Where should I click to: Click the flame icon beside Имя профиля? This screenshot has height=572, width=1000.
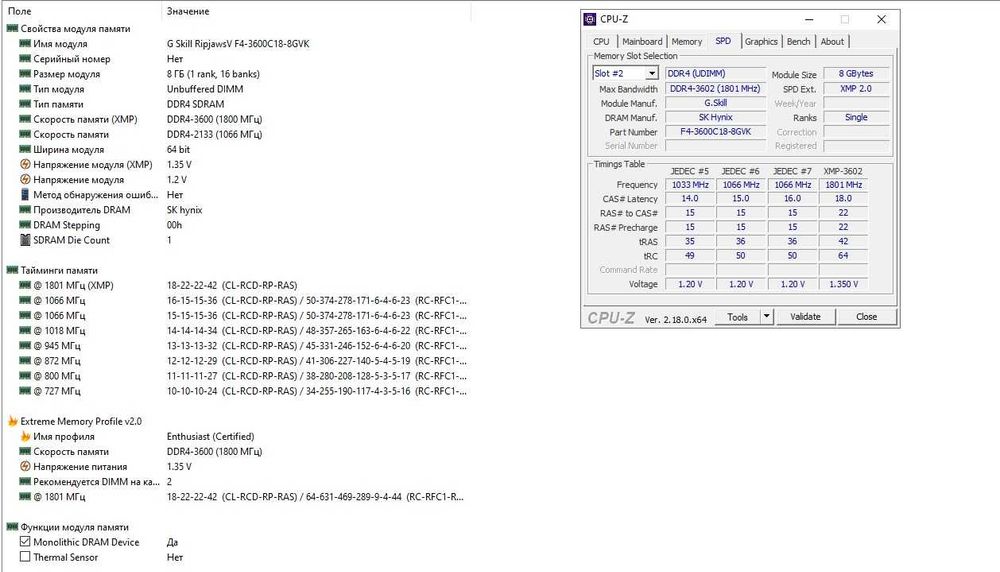click(25, 436)
